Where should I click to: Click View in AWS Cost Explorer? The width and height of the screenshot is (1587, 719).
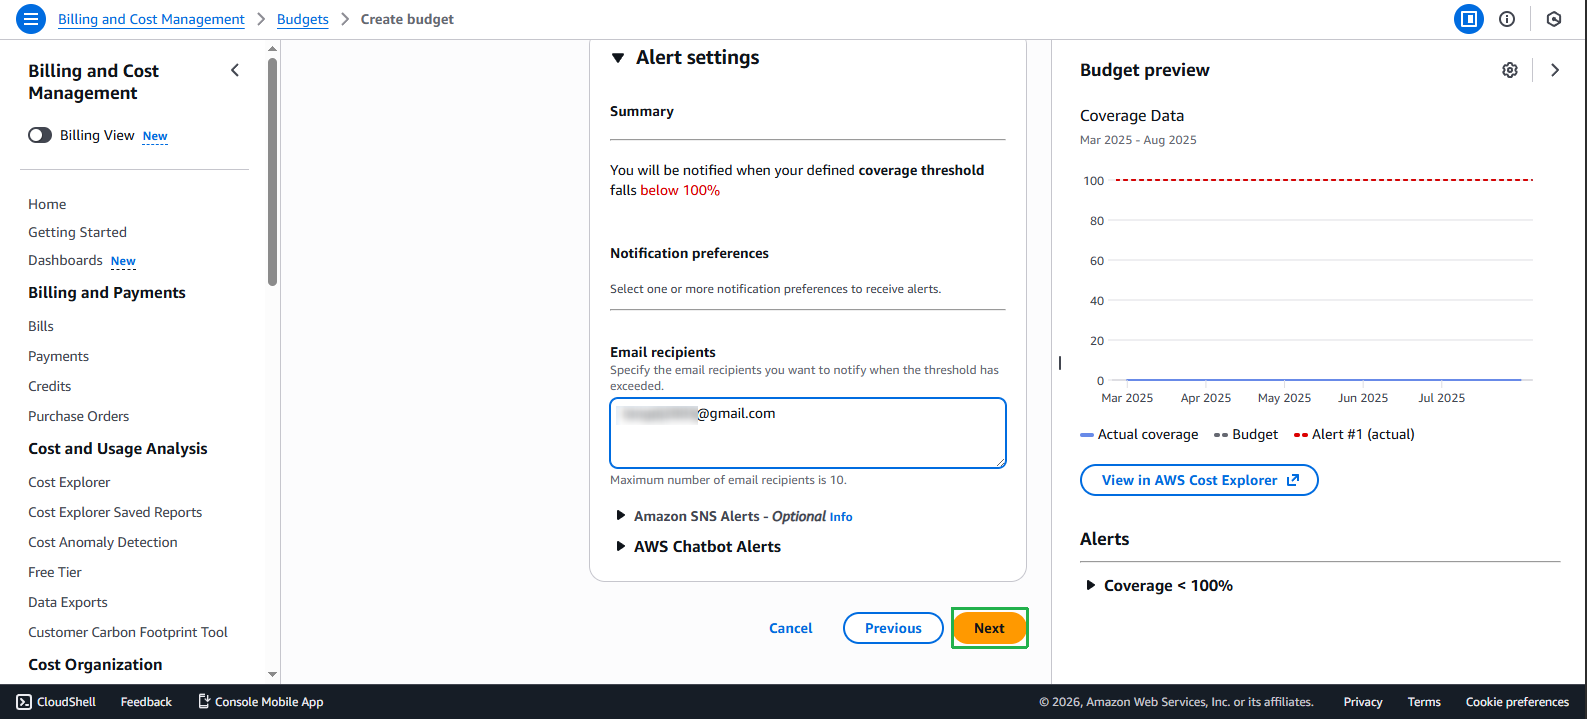coord(1199,480)
